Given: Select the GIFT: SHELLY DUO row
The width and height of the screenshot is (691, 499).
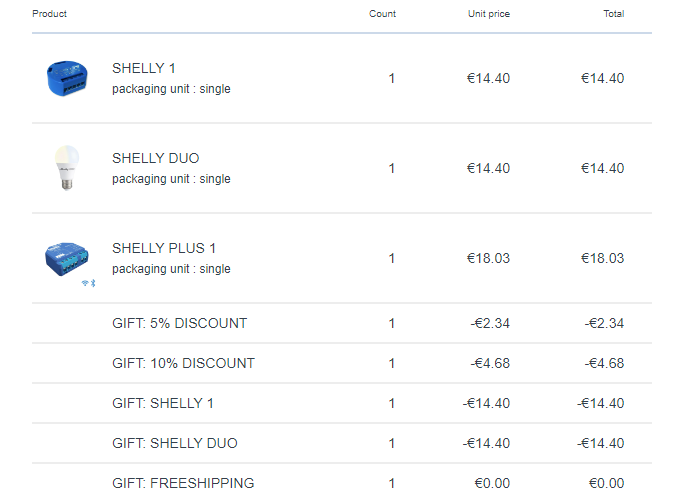Looking at the screenshot, I should pyautogui.click(x=342, y=443).
